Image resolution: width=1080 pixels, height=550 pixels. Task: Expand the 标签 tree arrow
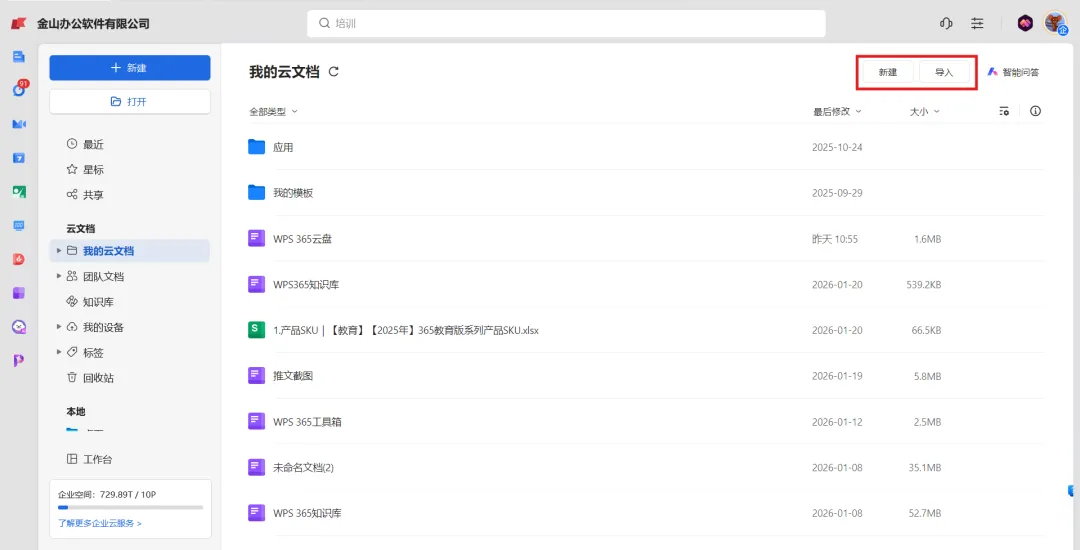click(x=59, y=352)
